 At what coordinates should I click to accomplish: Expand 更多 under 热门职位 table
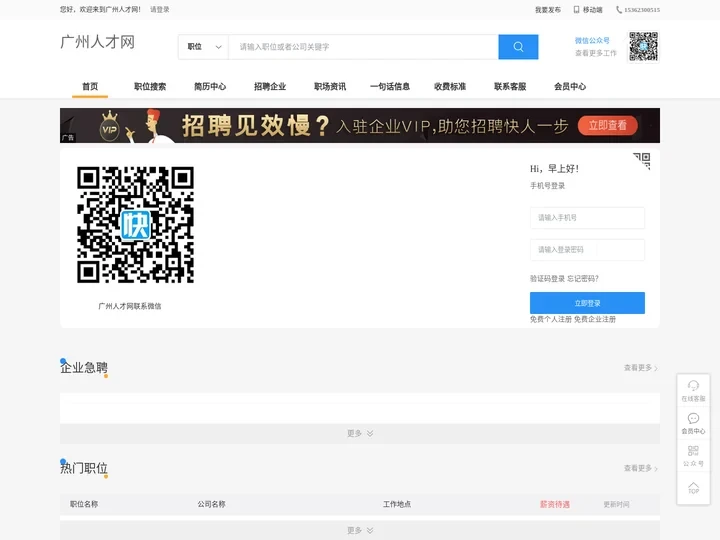point(360,530)
